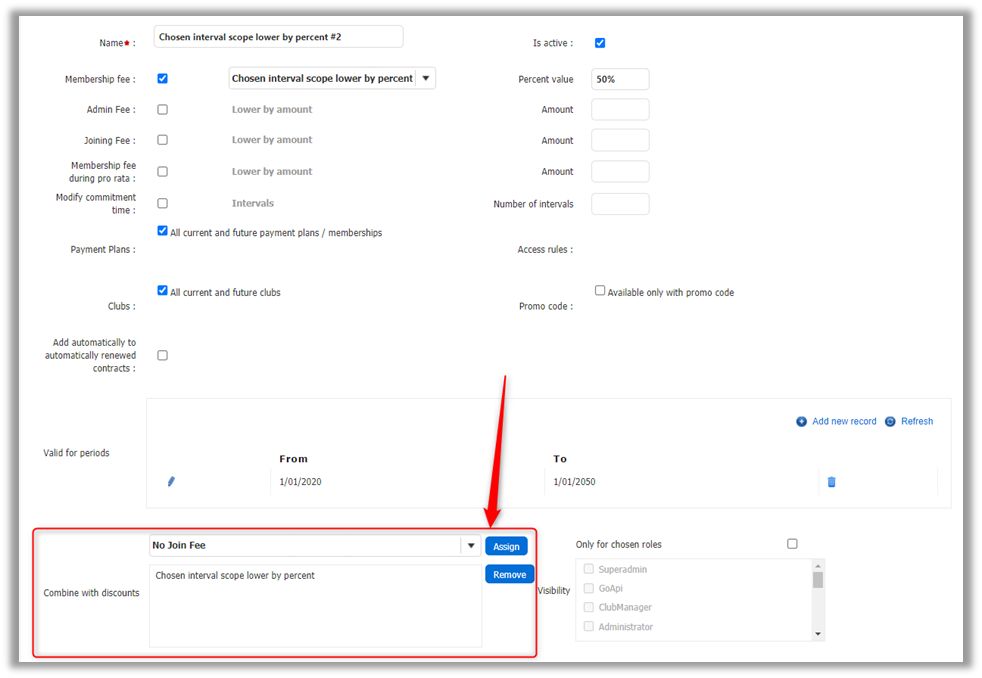
Task: Check the Only for chosen roles box
Action: tap(792, 544)
